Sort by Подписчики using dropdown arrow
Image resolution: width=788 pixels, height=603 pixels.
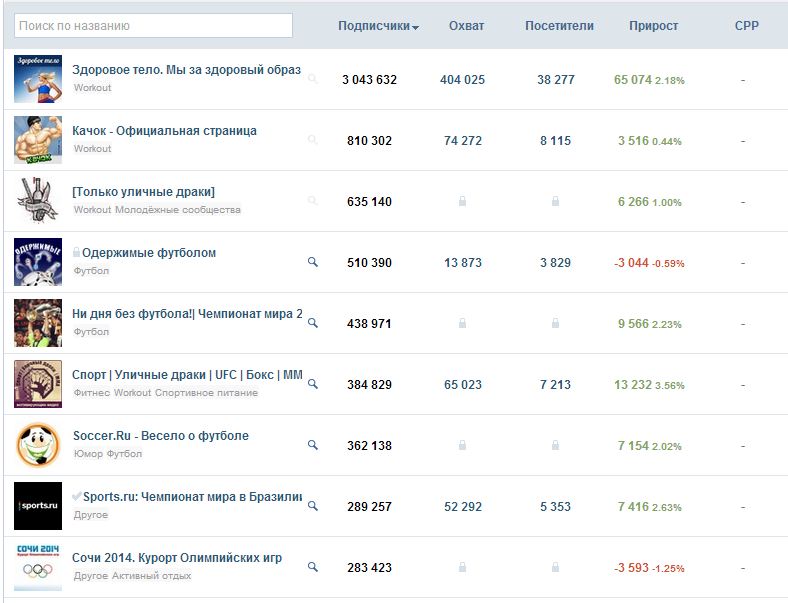click(415, 28)
